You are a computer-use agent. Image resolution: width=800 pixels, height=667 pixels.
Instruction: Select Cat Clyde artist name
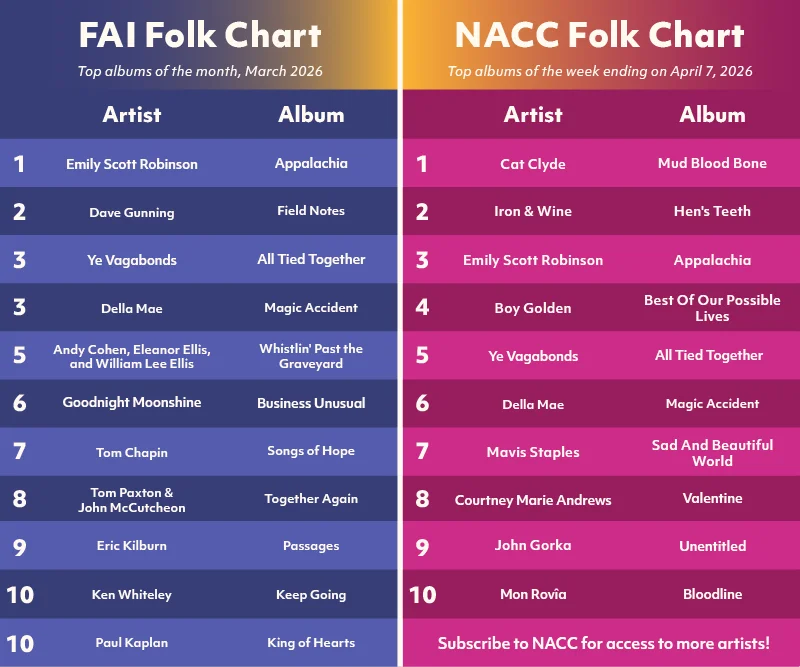click(533, 164)
